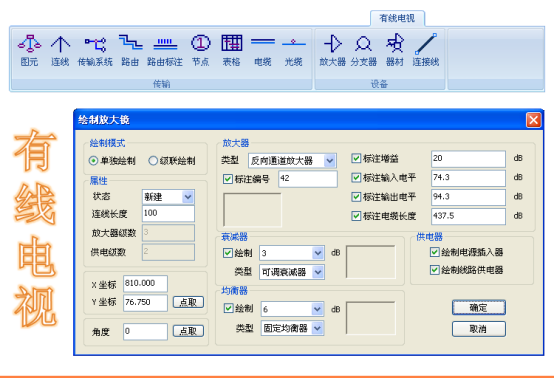554x378 pixels.
Task: Click 点取 button beside 角度
Action: (188, 331)
